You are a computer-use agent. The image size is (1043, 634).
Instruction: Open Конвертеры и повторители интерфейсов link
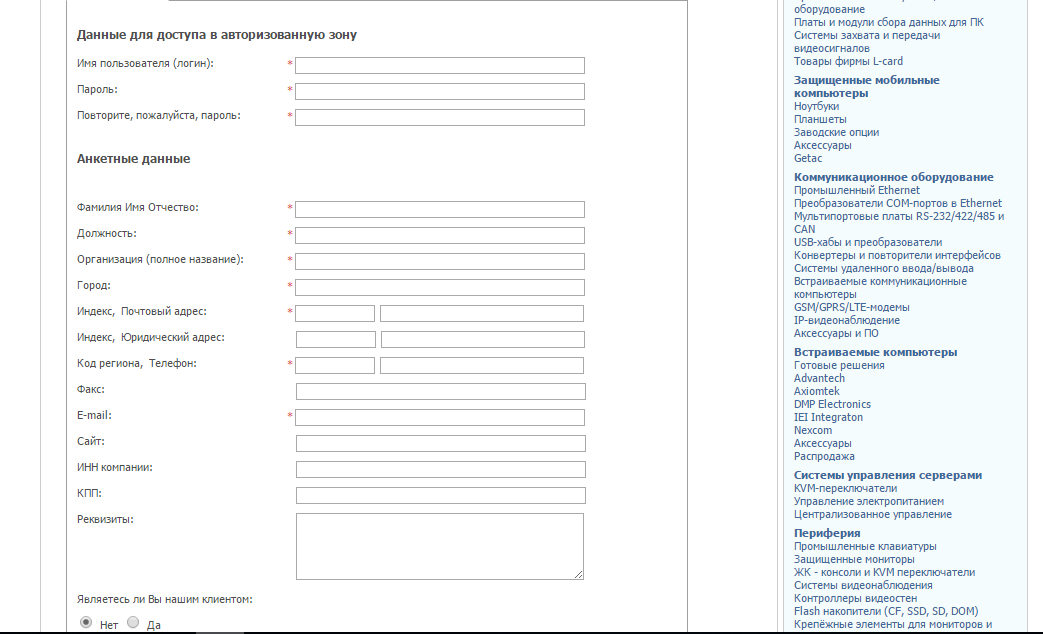[x=897, y=255]
